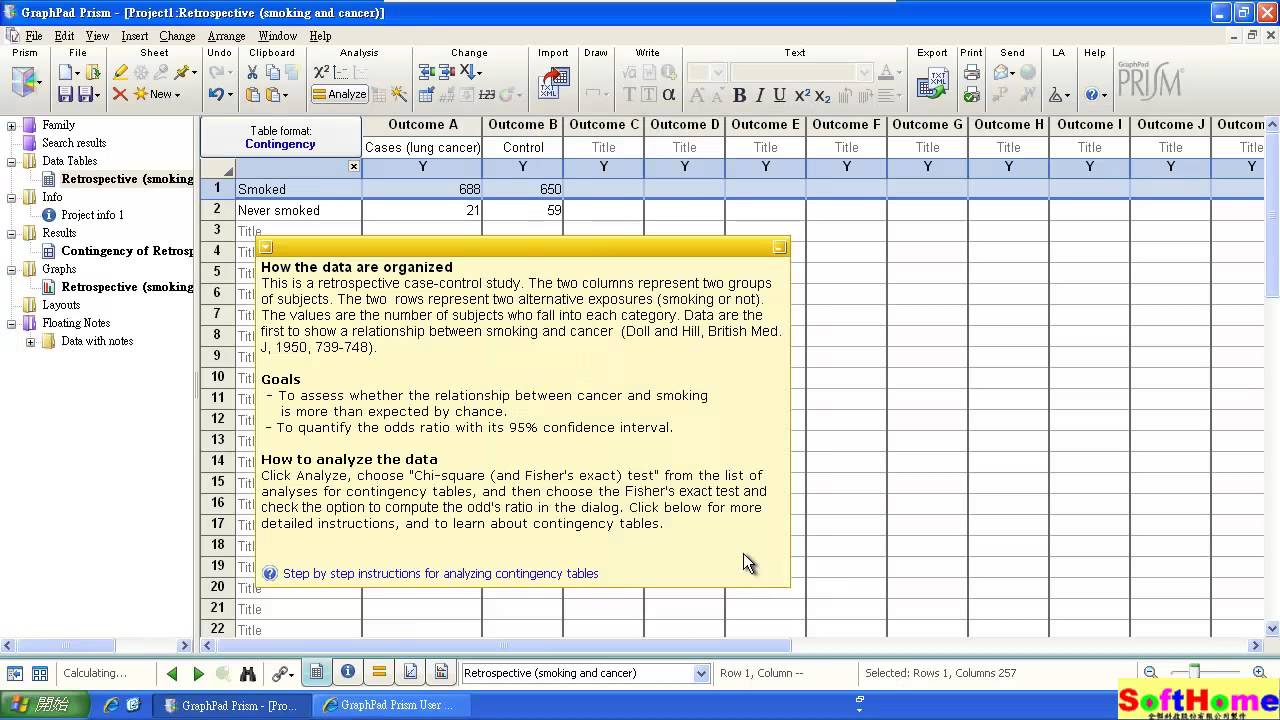The height and width of the screenshot is (720, 1280).
Task: Open the Window menu
Action: point(277,36)
